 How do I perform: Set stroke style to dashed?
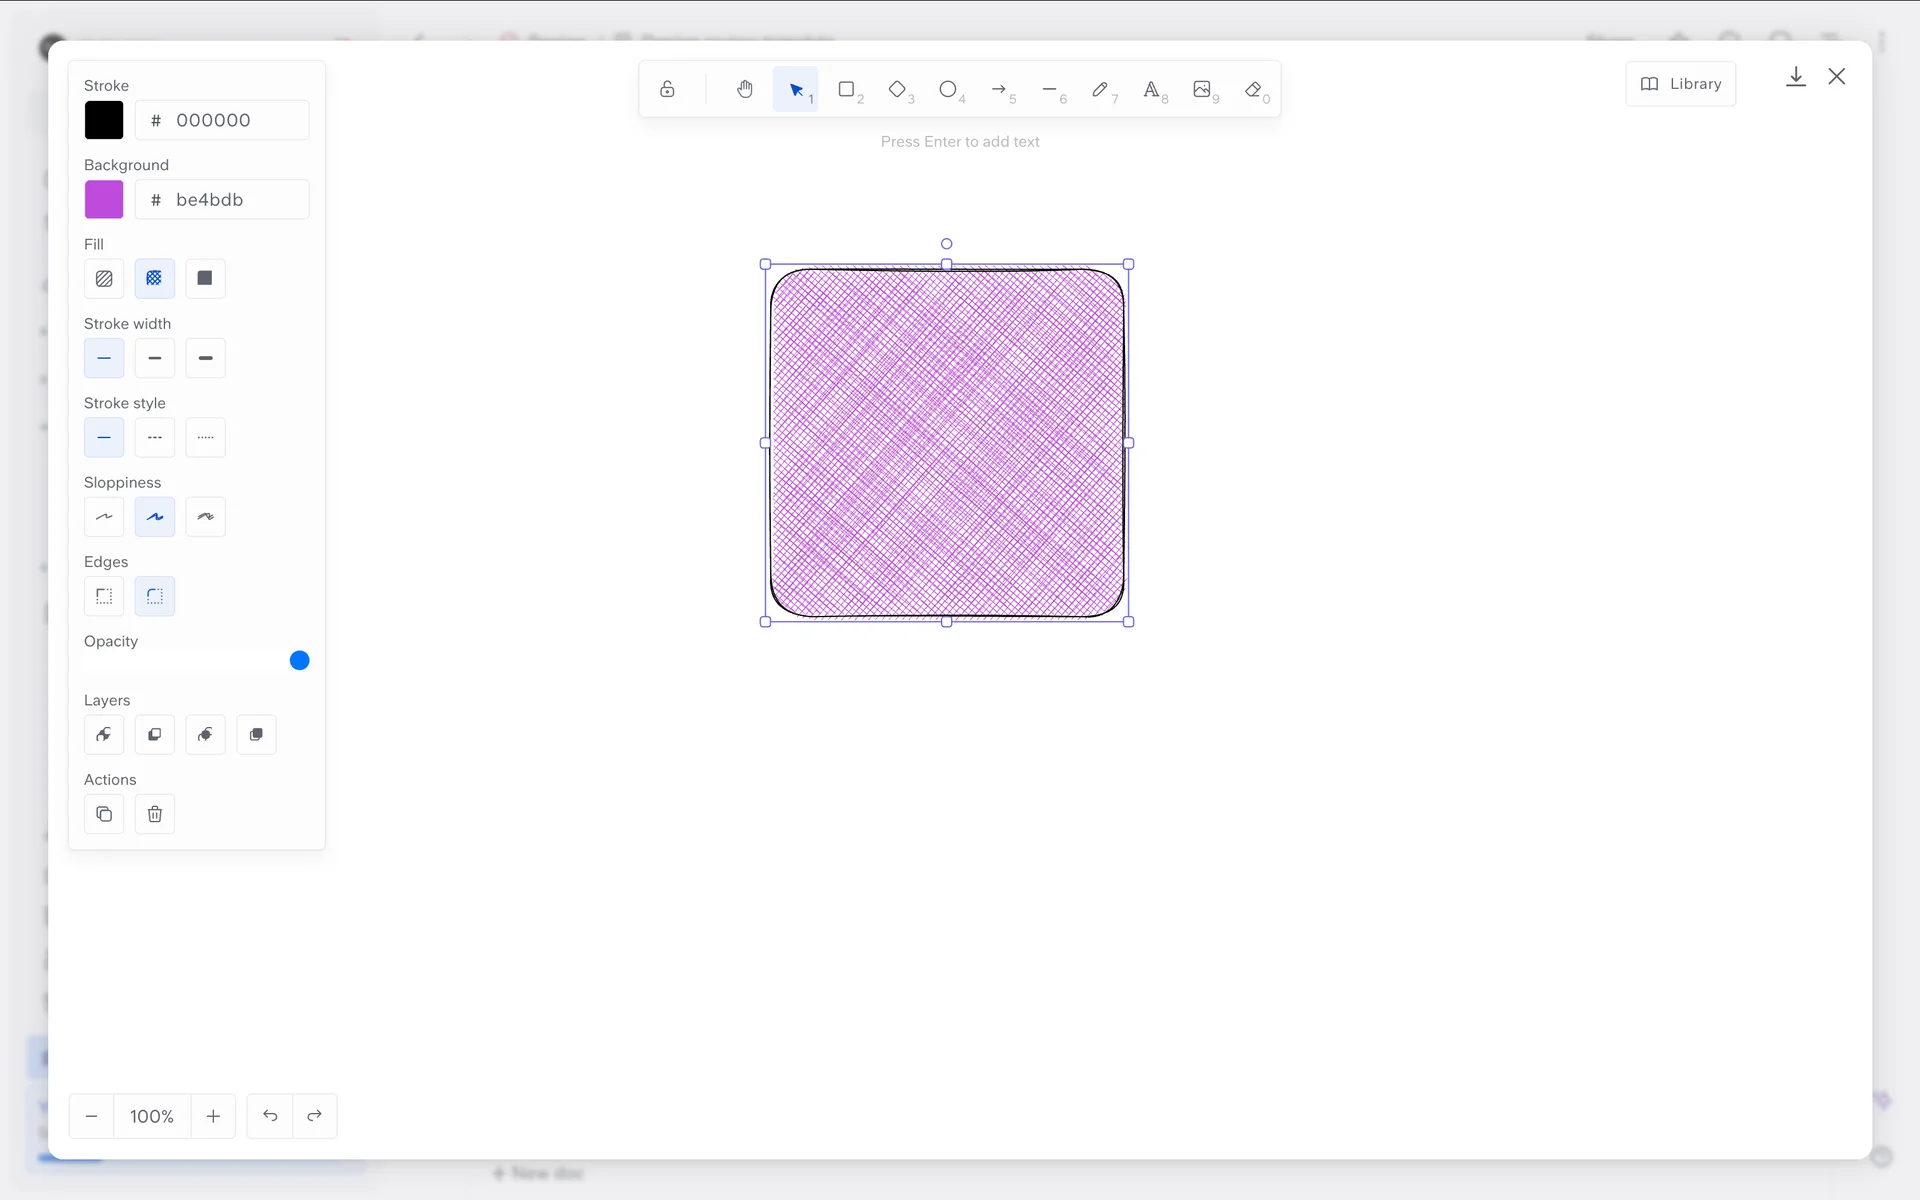155,437
